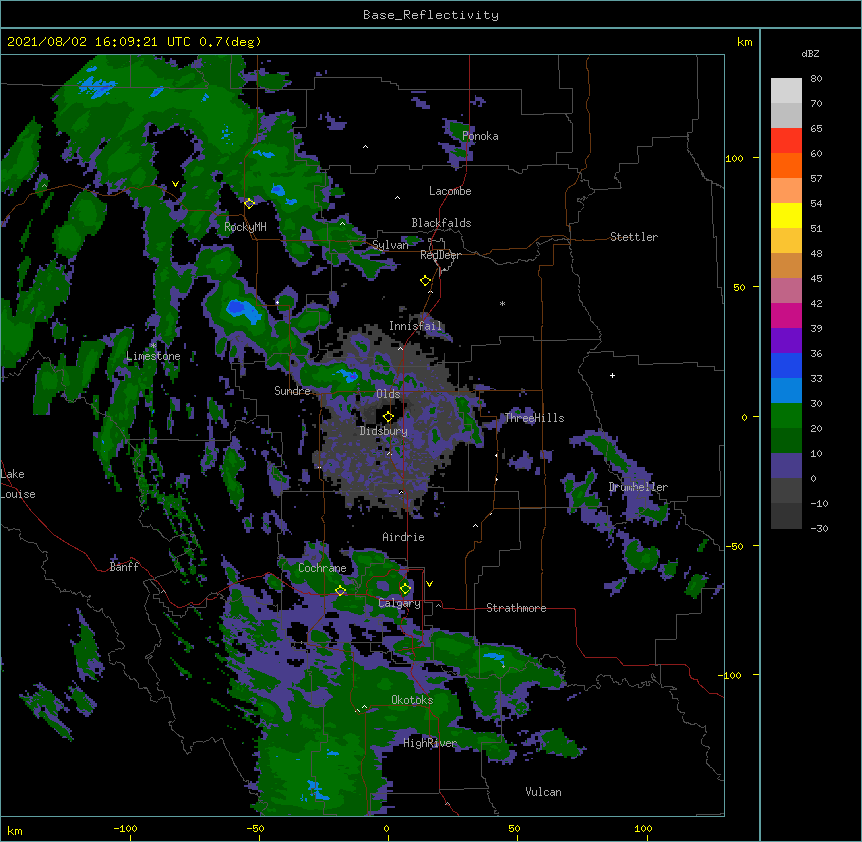This screenshot has width=862, height=842.
Task: Click the Sundre label
Action: pyautogui.click(x=292, y=391)
